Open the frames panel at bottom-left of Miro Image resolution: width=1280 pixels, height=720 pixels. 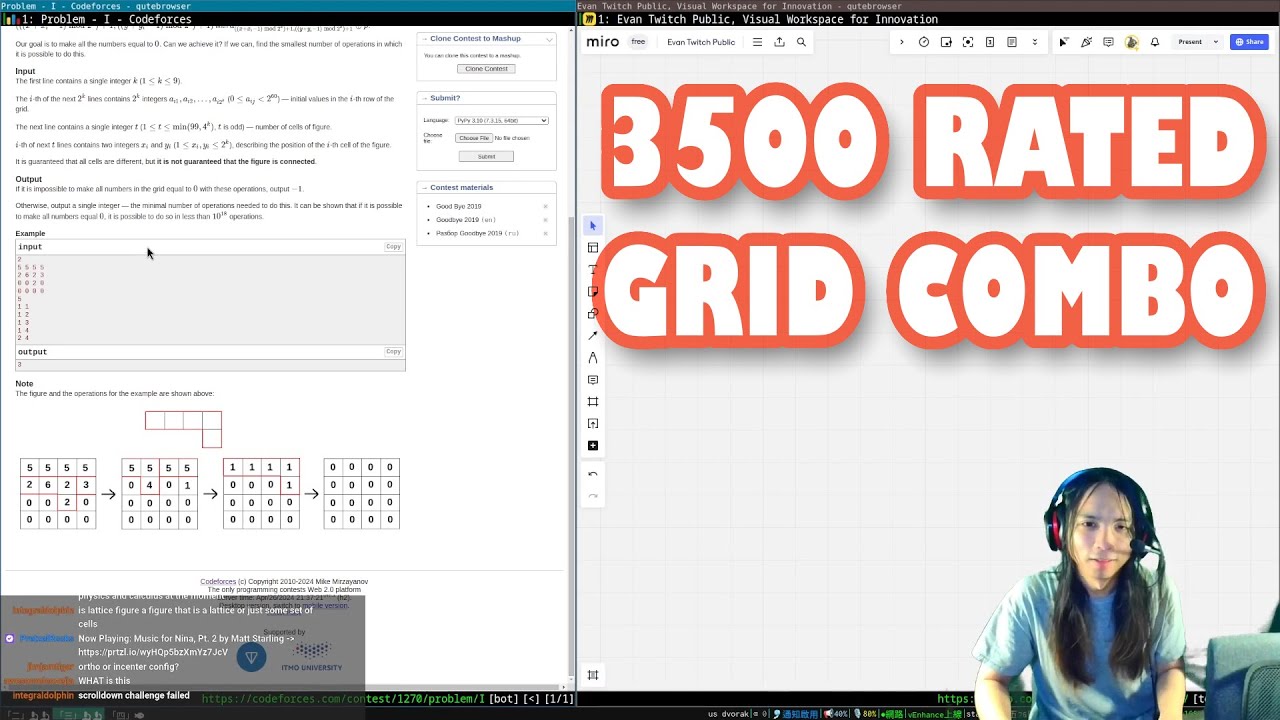pos(593,675)
